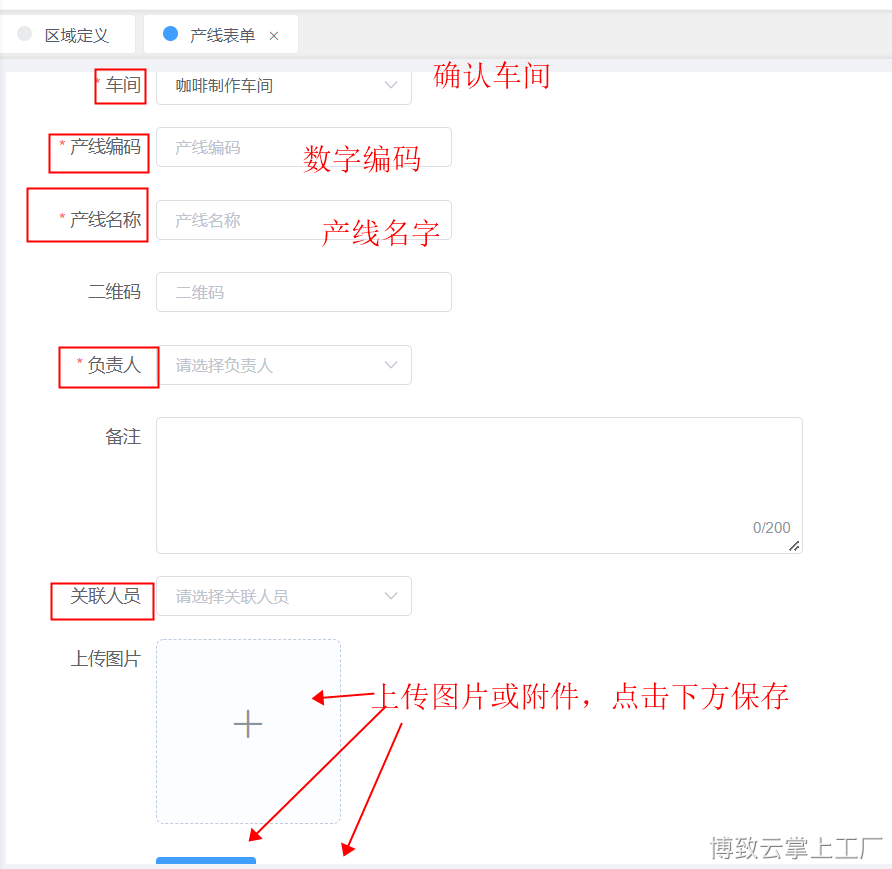Screen dimensions: 892x869
Task: Switch to the 区域定义 tab
Action: click(67, 35)
